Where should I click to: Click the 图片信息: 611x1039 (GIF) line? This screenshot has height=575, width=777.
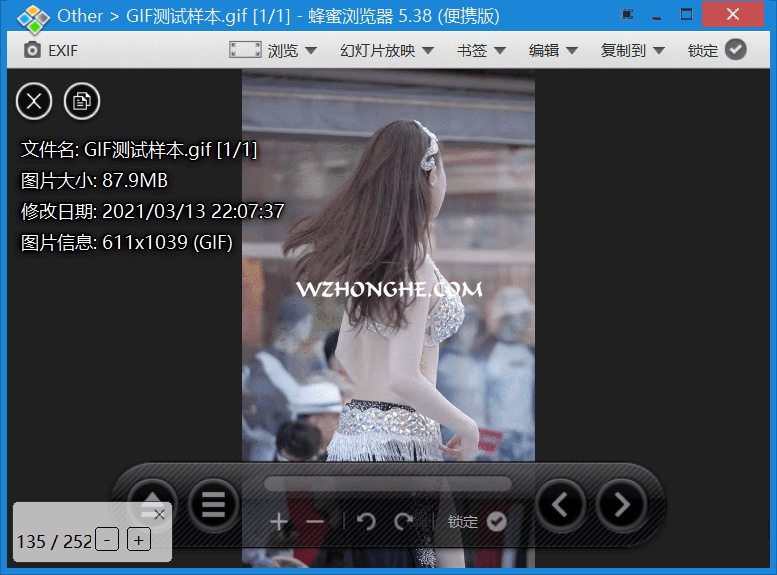[x=127, y=242]
